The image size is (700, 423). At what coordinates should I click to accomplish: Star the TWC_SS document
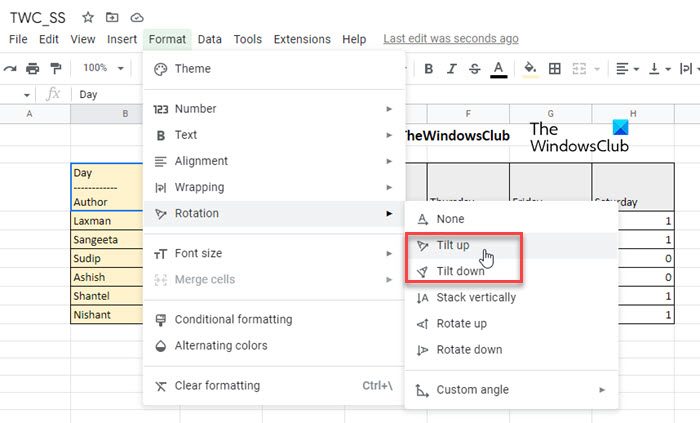[88, 17]
